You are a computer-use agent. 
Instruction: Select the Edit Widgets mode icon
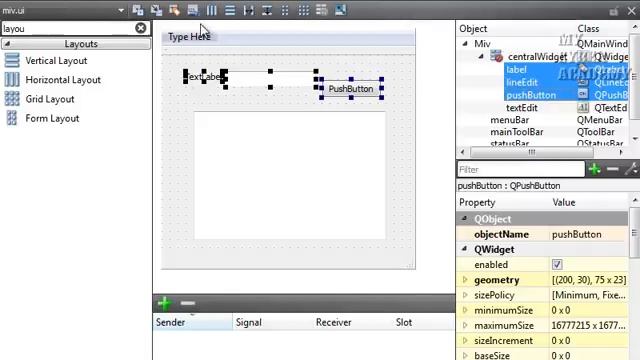(x=138, y=10)
